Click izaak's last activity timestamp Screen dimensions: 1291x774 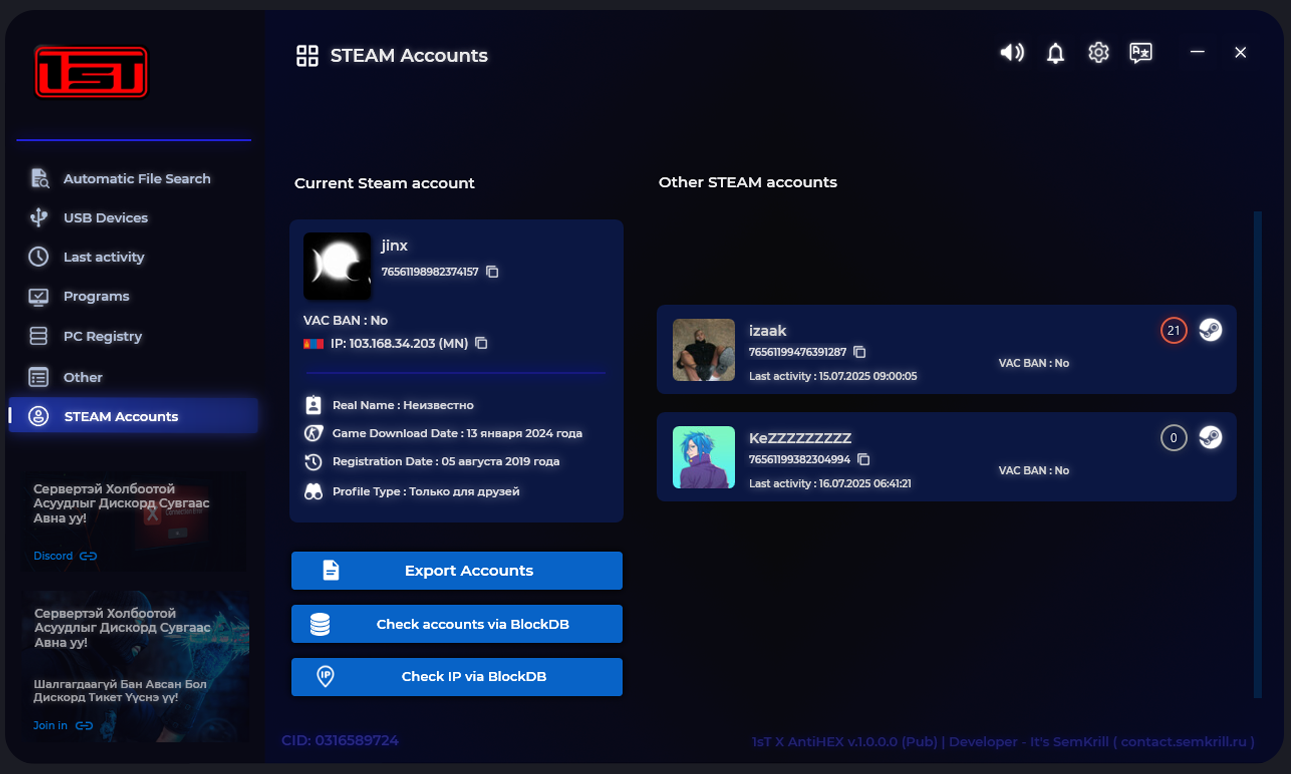(x=833, y=376)
